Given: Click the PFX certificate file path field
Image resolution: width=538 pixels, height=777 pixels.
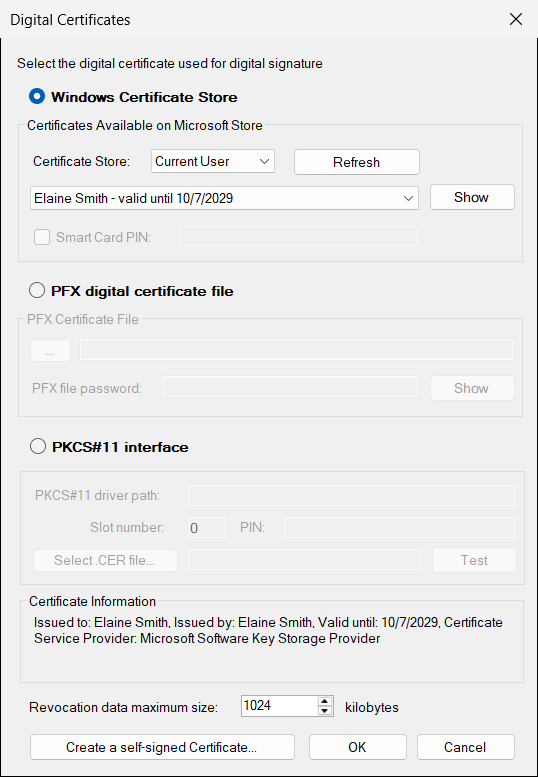Looking at the screenshot, I should point(297,350).
